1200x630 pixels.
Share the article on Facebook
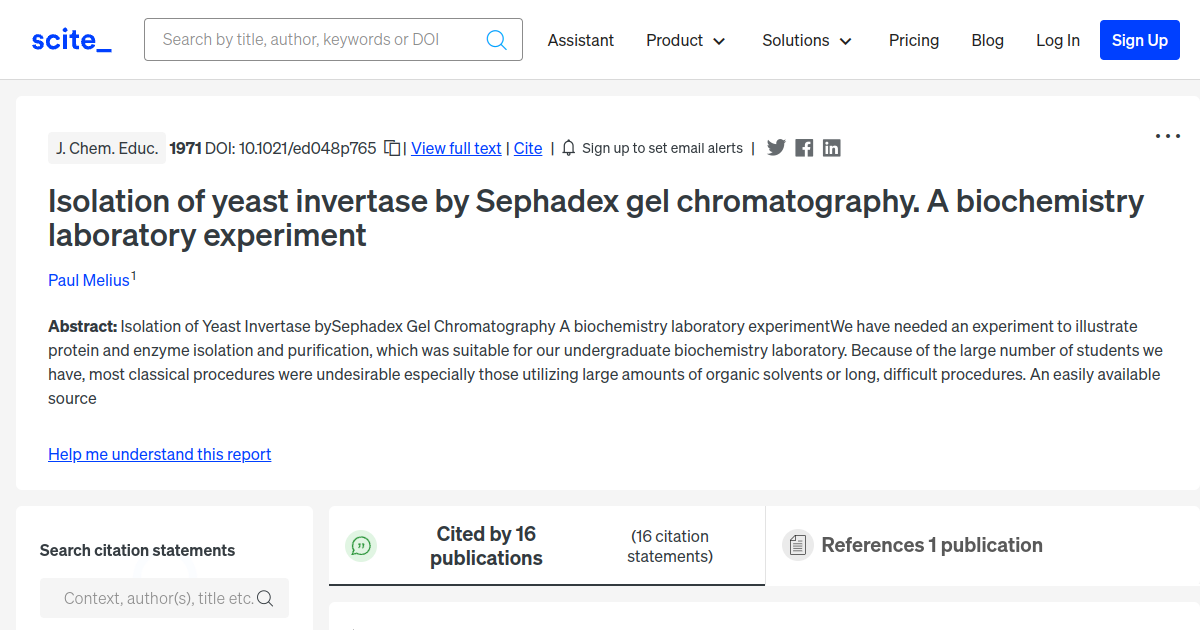coord(804,147)
